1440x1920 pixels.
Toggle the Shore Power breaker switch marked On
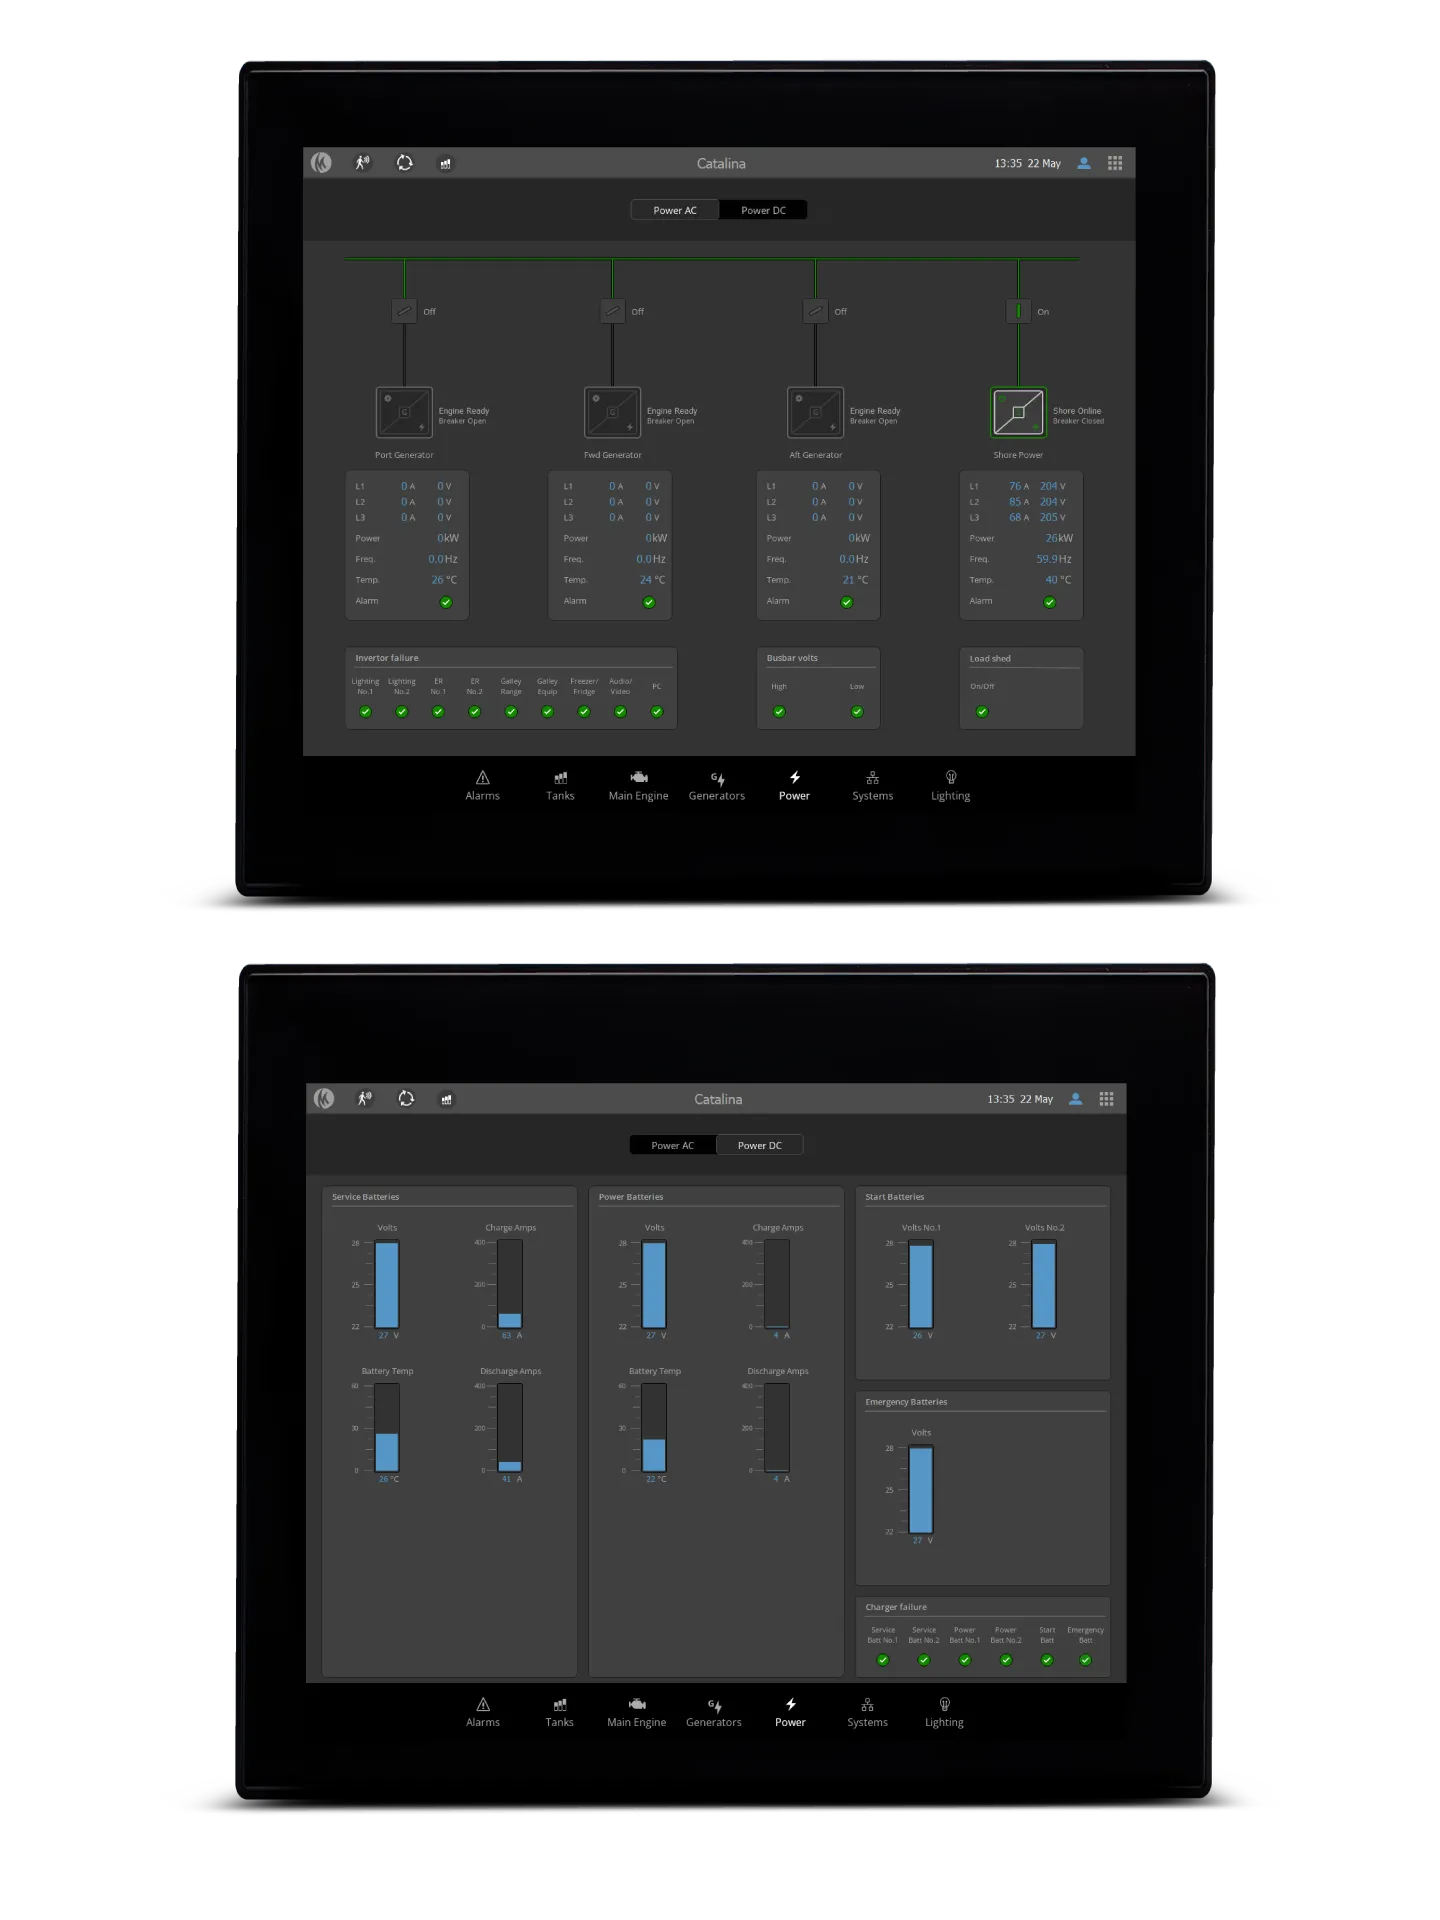(1018, 311)
